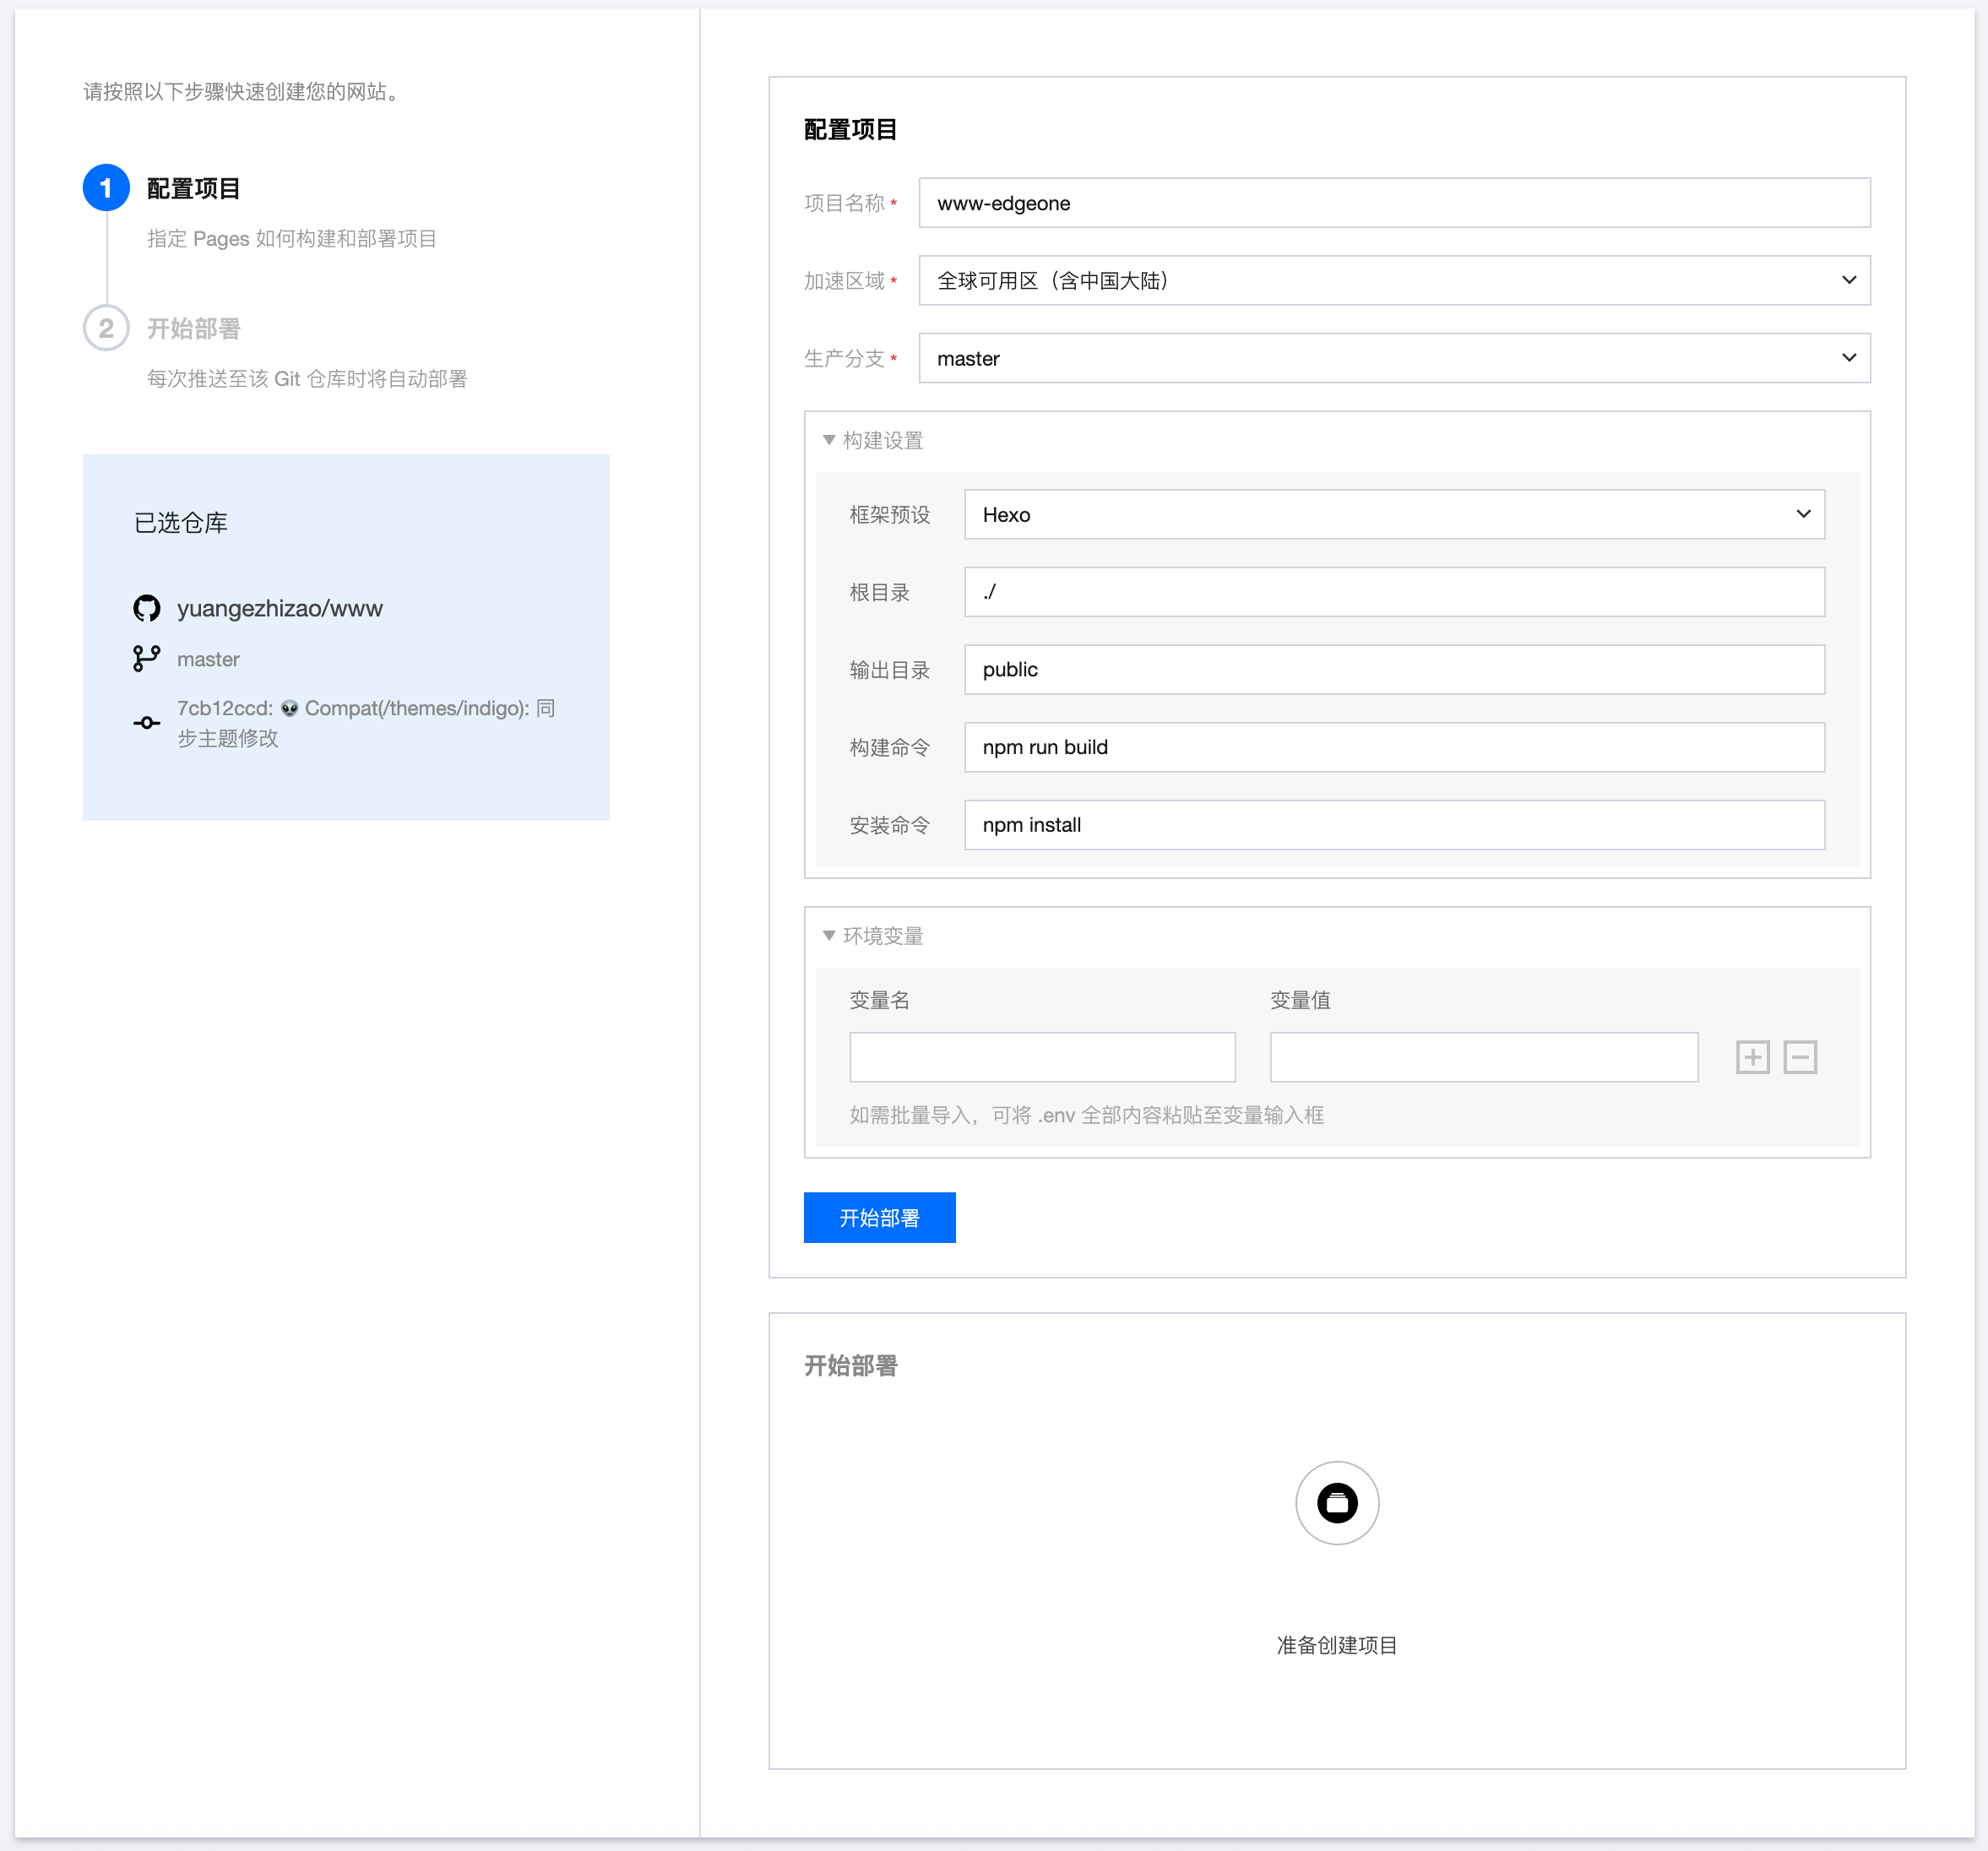The width and height of the screenshot is (1988, 1851).
Task: Click the 构建命令 npm run build field
Action: click(1393, 747)
